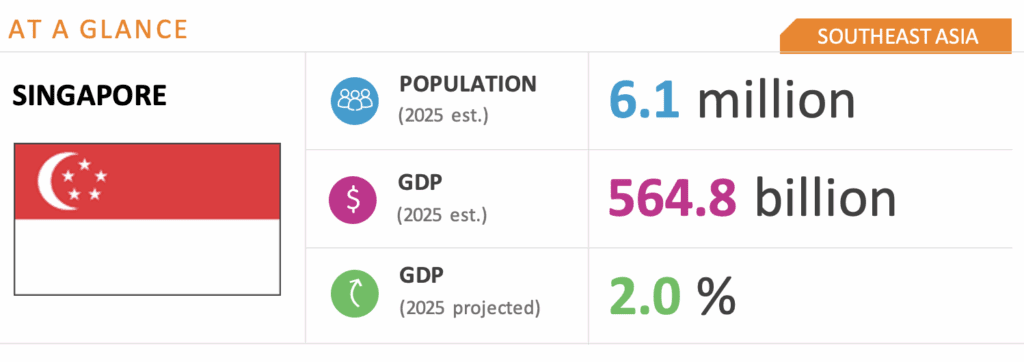This screenshot has width=1024, height=362.
Task: Click the magenta dollar sign GDP icon
Action: pyautogui.click(x=353, y=200)
